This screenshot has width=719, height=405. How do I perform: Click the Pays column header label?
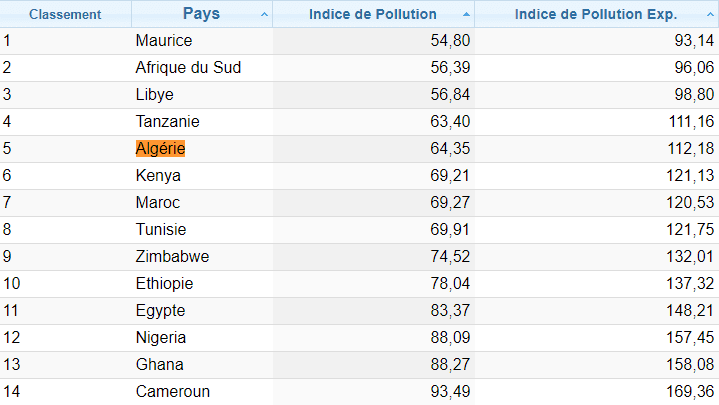pyautogui.click(x=201, y=14)
